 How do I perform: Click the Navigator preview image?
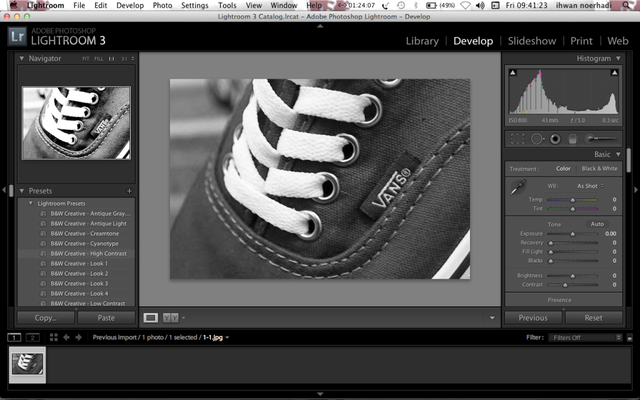76,123
